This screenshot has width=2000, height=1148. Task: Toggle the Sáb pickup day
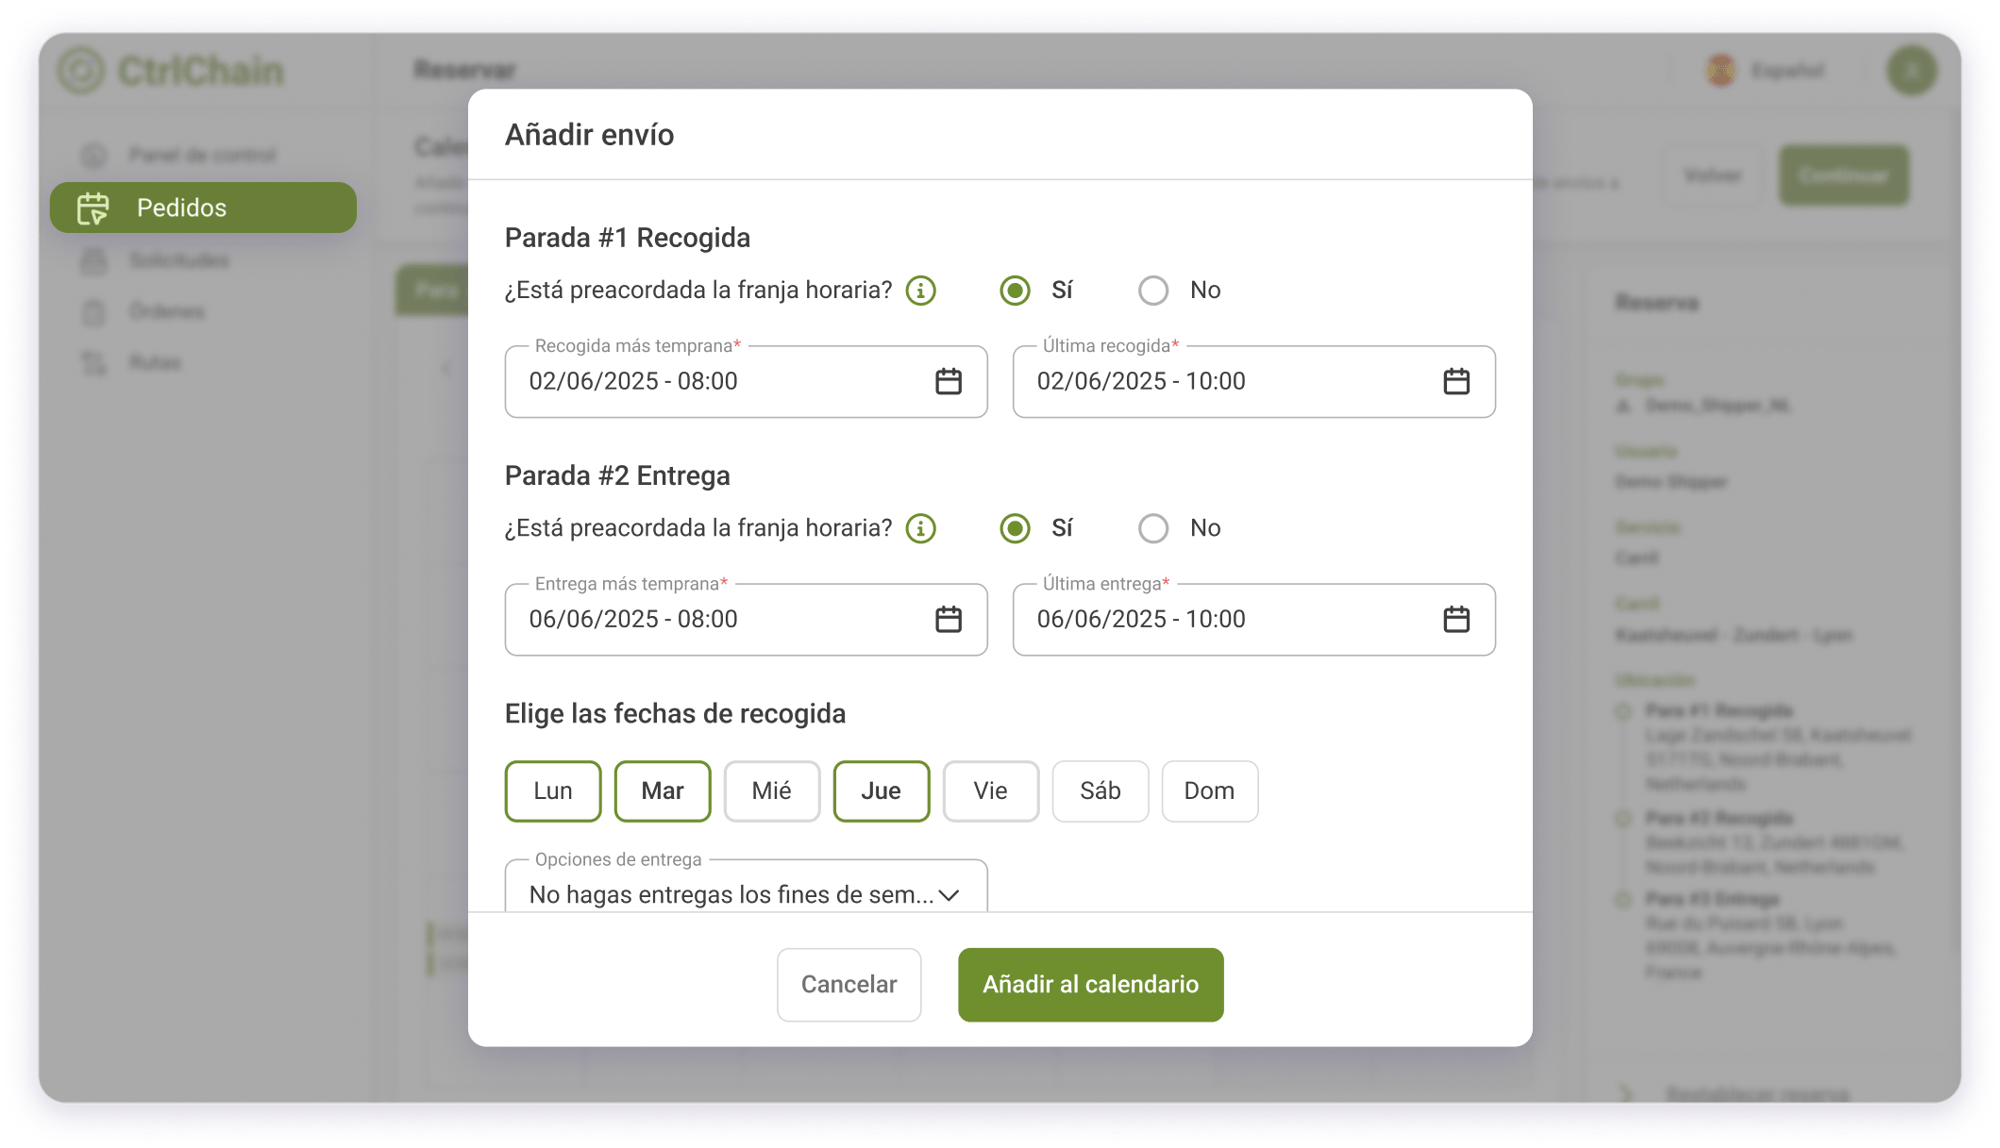[x=1100, y=791]
